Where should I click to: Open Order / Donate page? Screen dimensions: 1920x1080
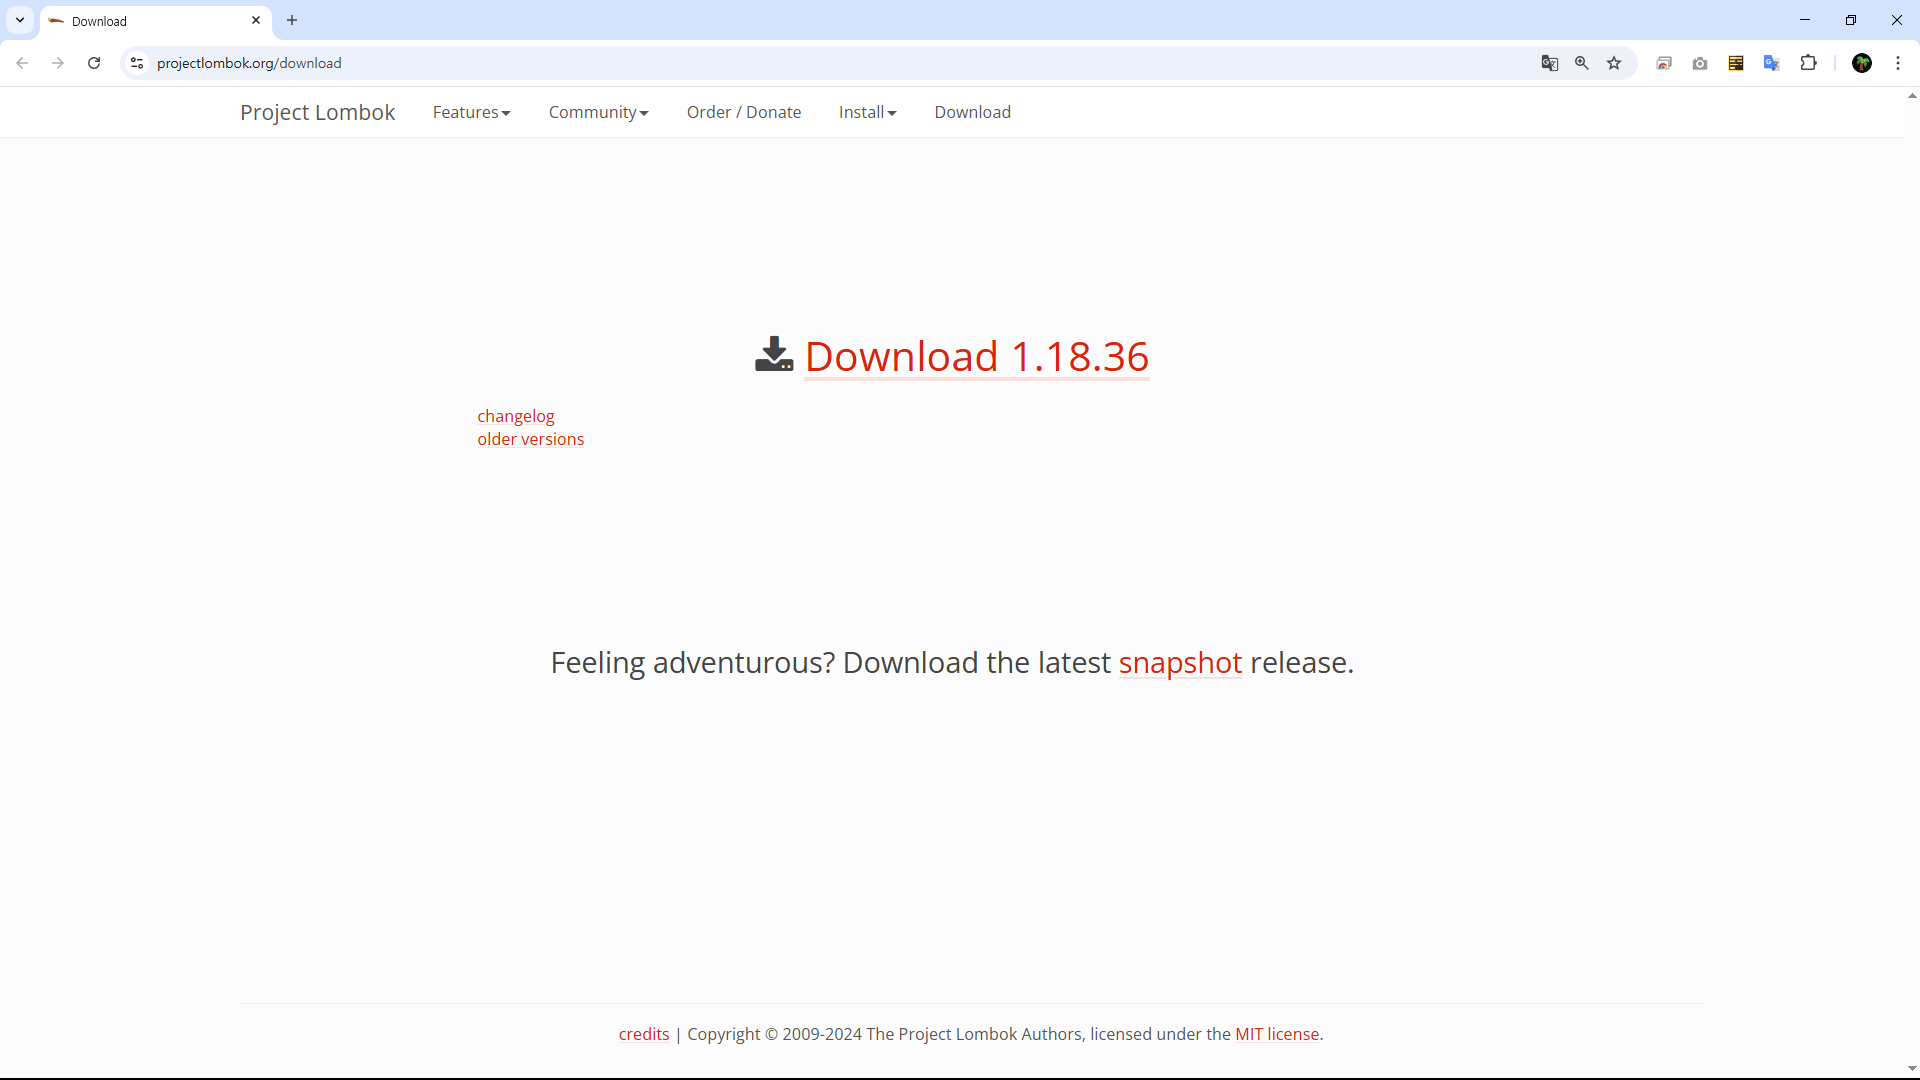744,112
